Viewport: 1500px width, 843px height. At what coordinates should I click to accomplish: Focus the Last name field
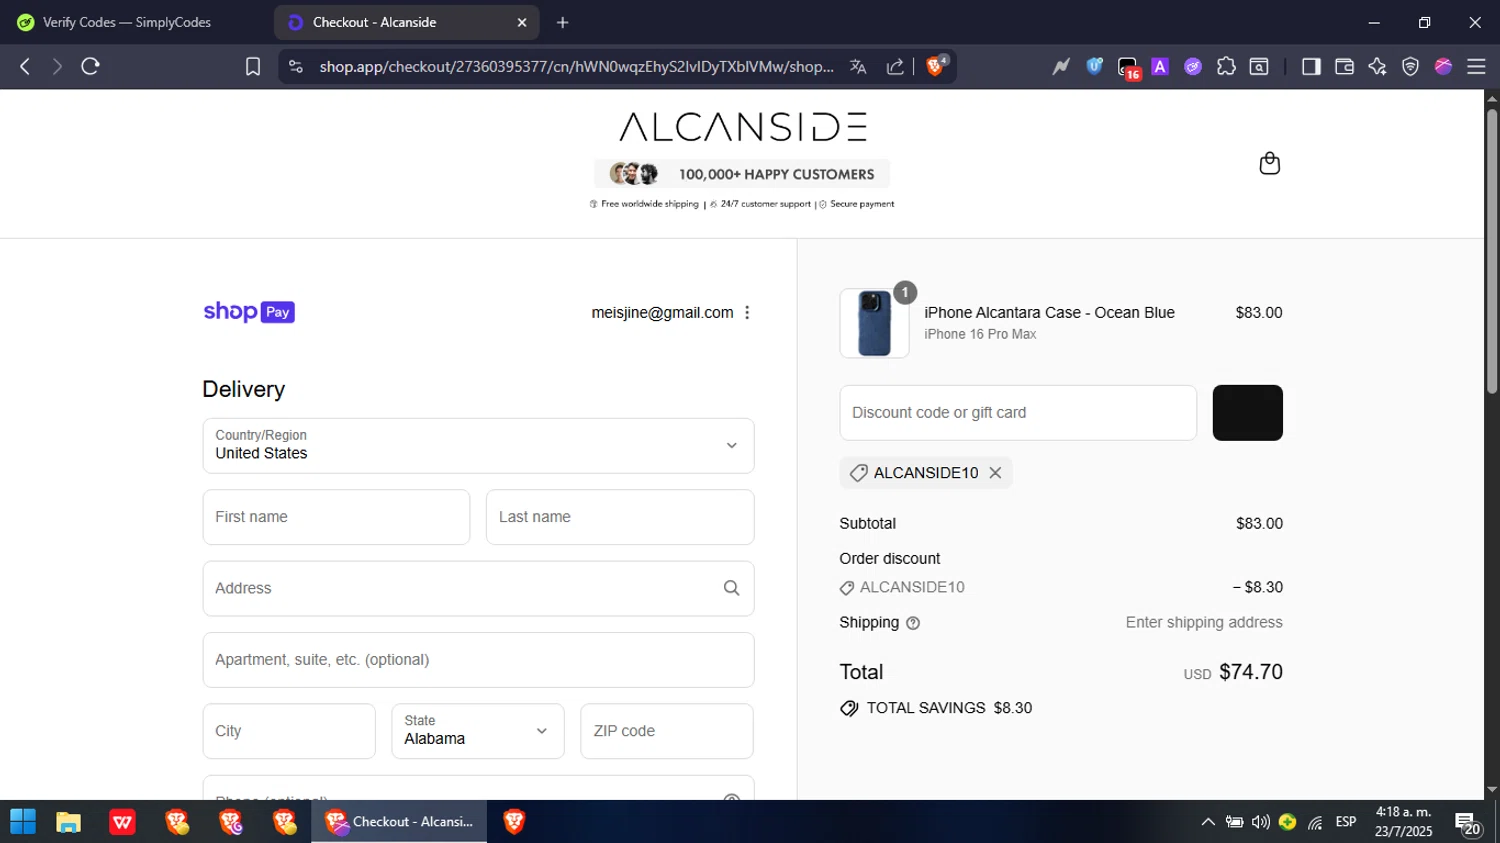click(x=620, y=517)
